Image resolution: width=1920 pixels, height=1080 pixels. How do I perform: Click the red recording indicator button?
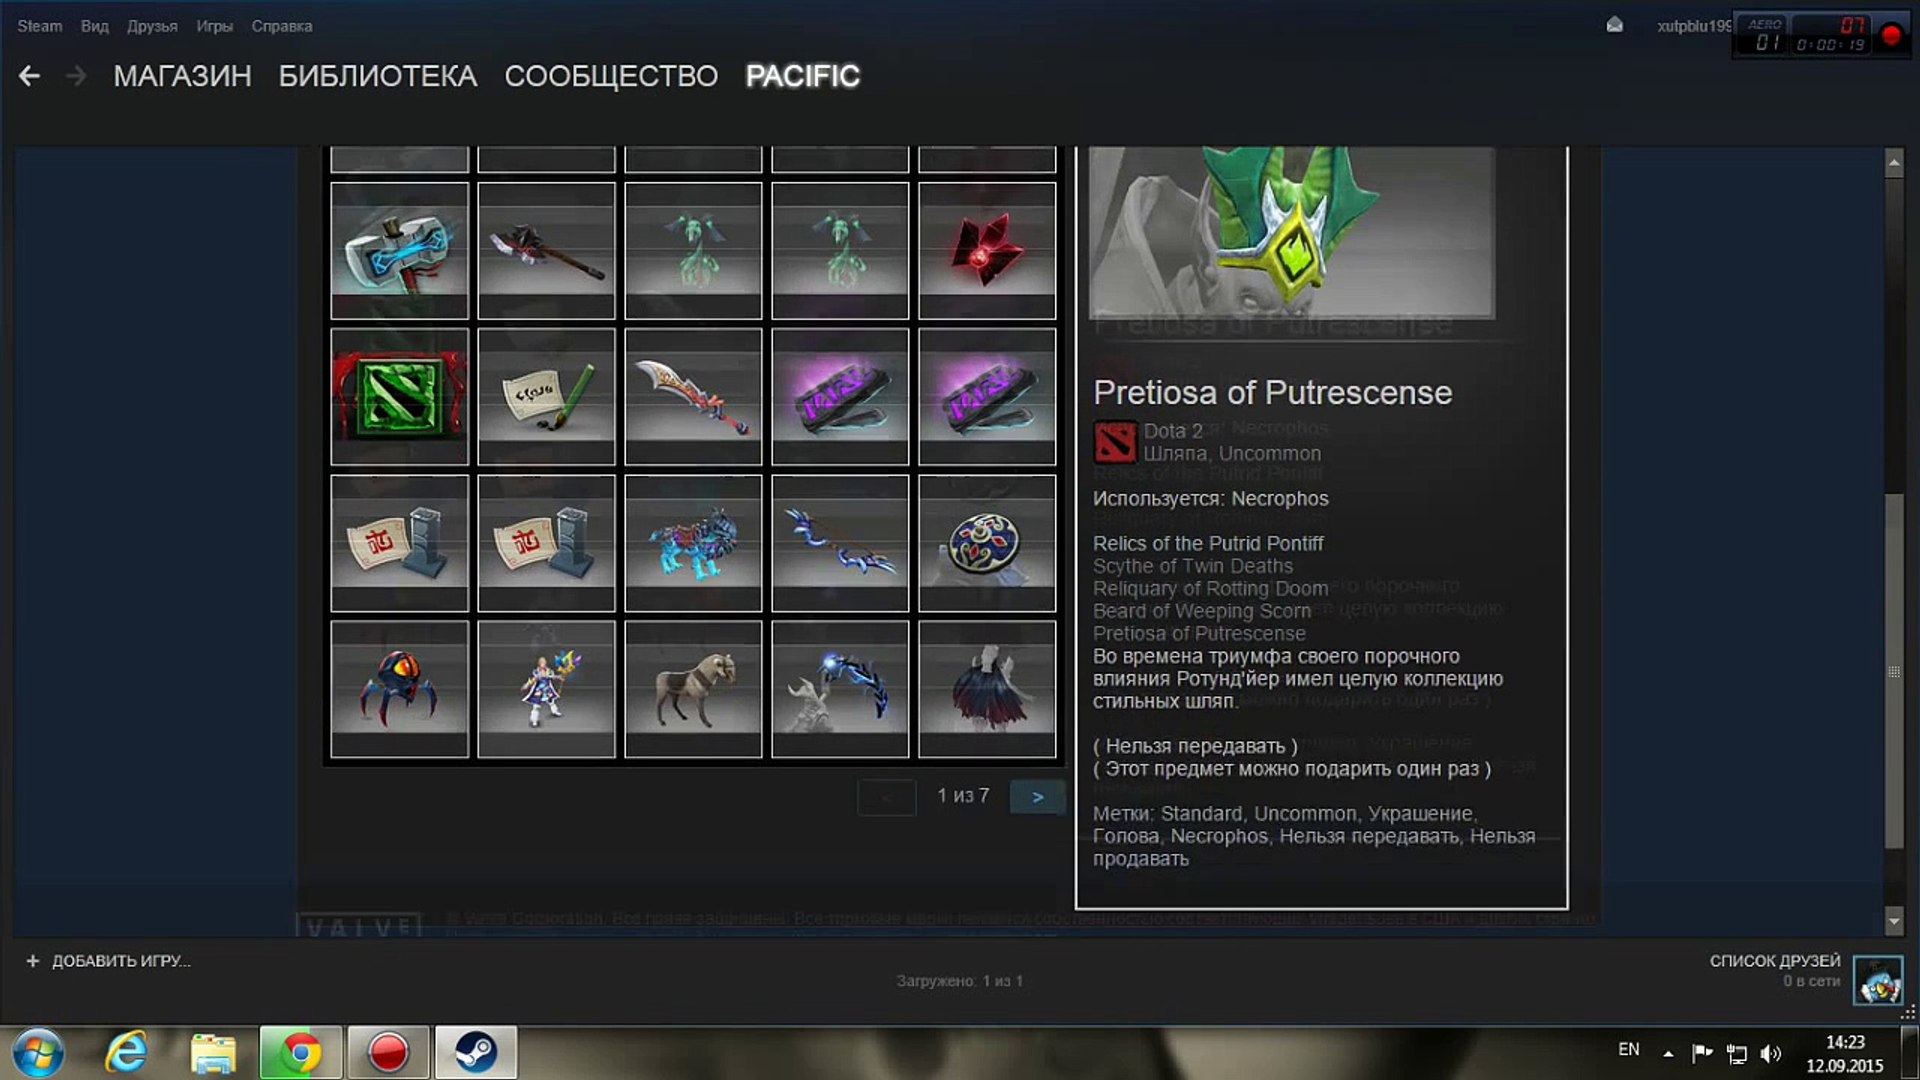1891,35
